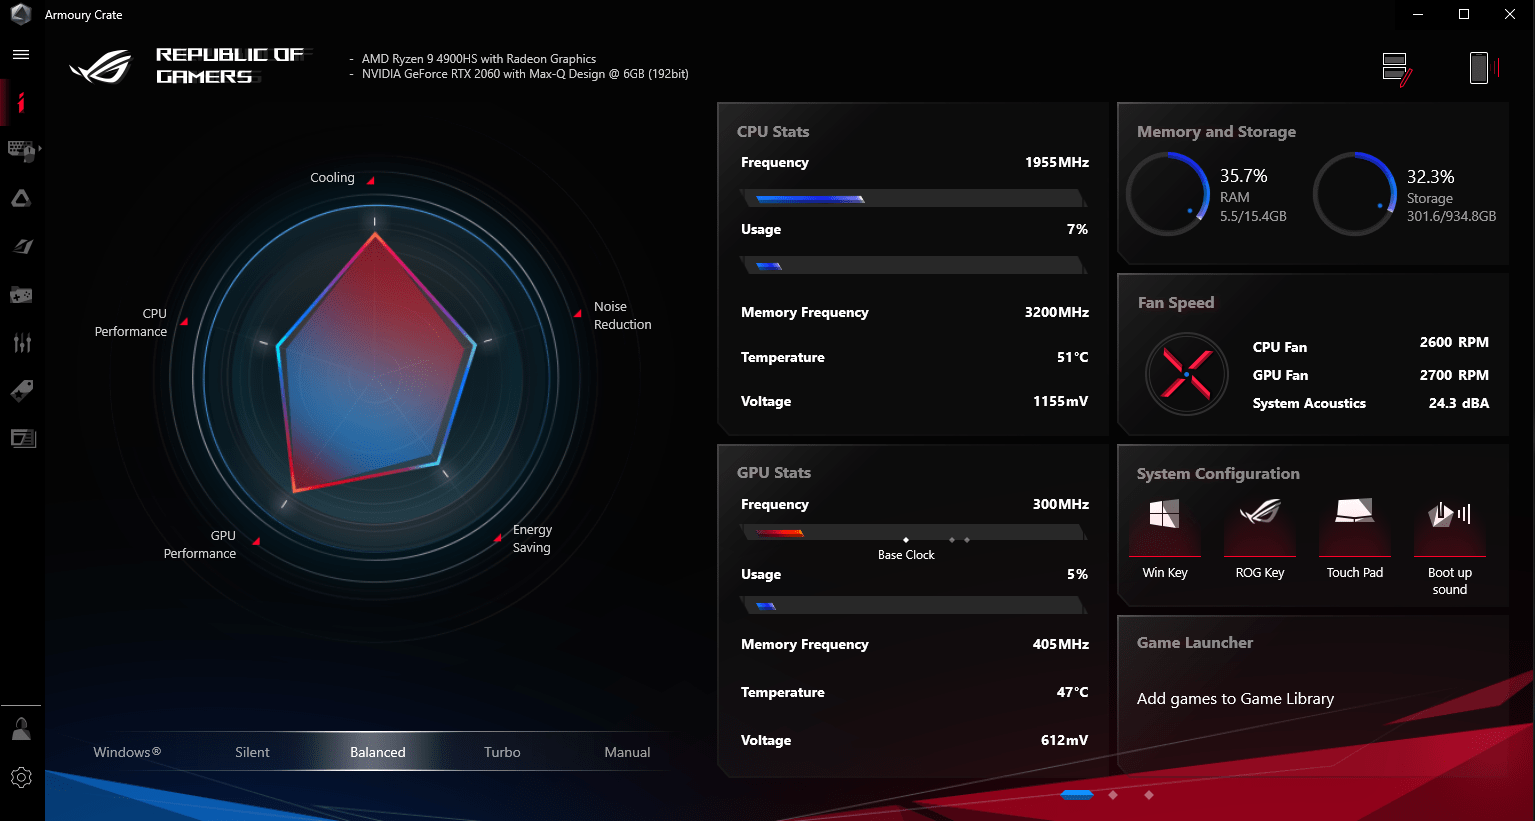The width and height of the screenshot is (1535, 821).
Task: Click the CPU Voltage 1155mV value
Action: pyautogui.click(x=1061, y=401)
